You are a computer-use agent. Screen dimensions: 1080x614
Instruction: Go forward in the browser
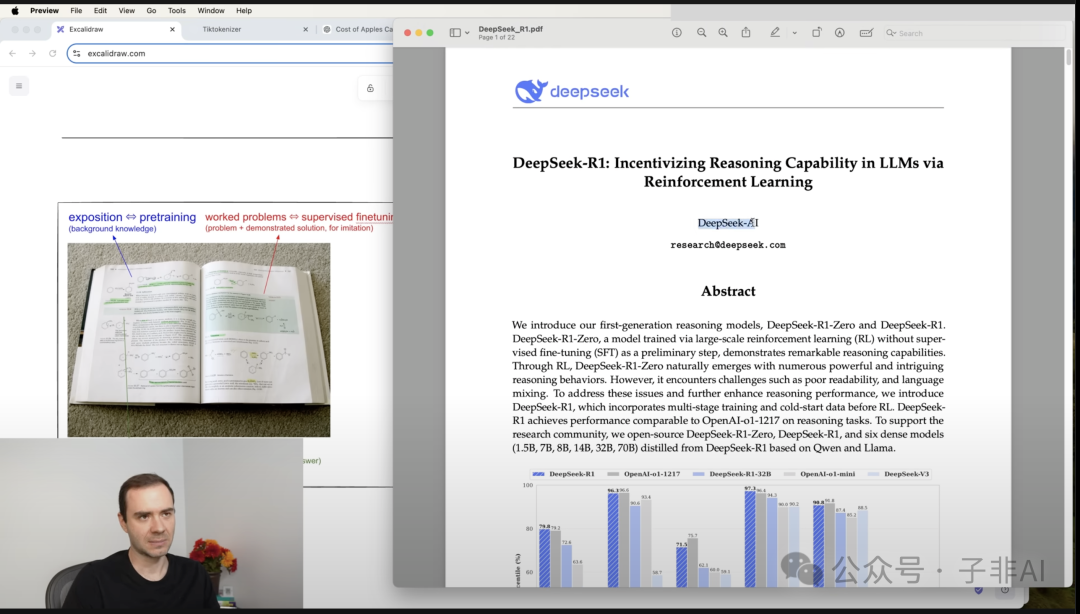pos(32,53)
